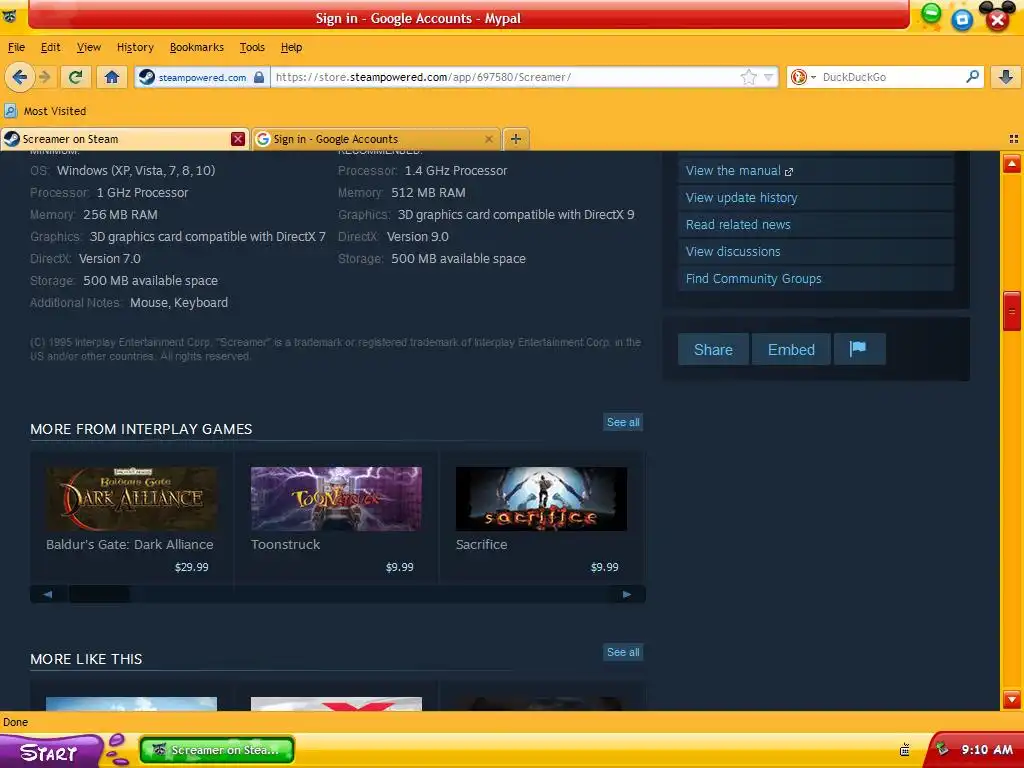Click the MORE FROM INTERPLAY GAMES heading
The image size is (1024, 768).
pyautogui.click(x=141, y=429)
